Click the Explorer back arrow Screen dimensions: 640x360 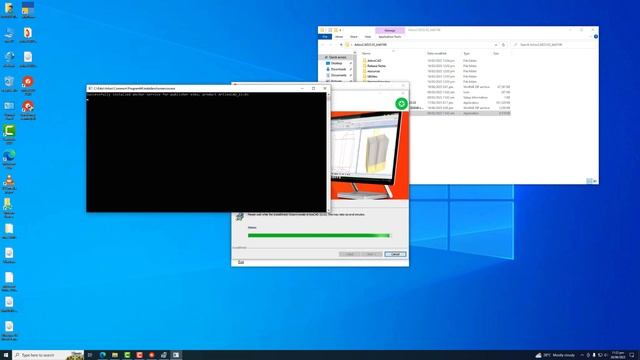pyautogui.click(x=322, y=44)
